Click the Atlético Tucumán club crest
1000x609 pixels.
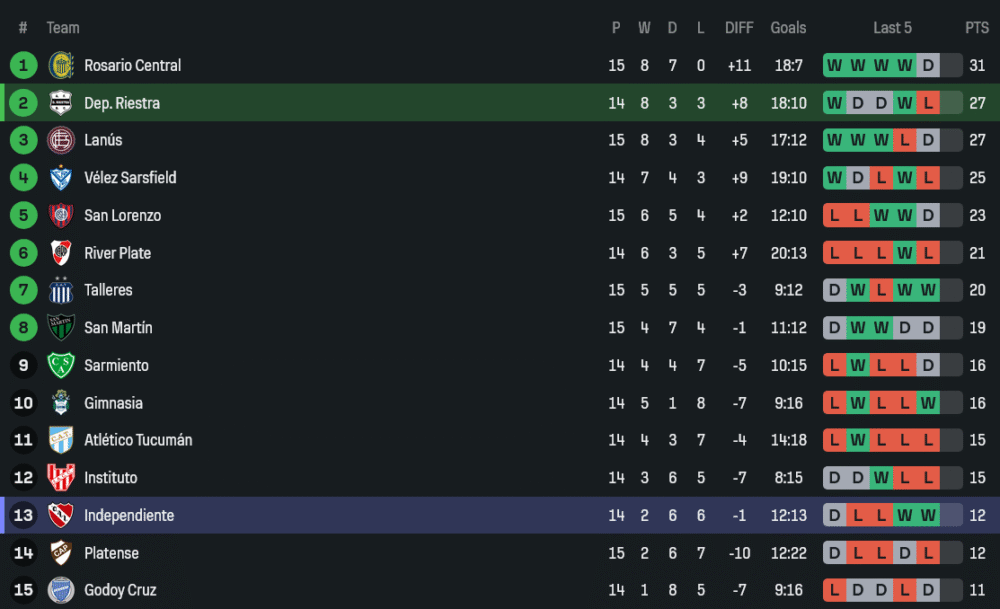point(61,440)
